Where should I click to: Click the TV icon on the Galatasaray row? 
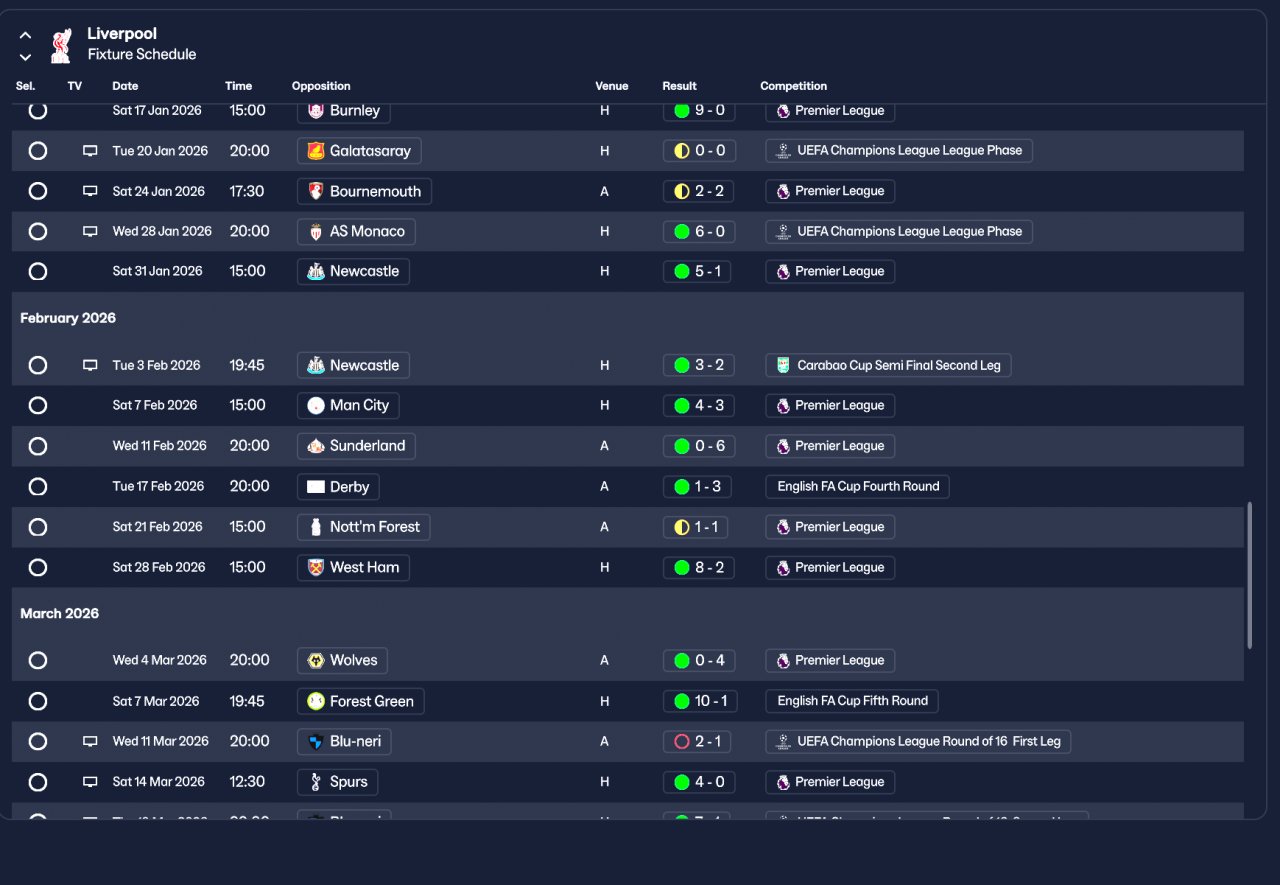tap(90, 151)
